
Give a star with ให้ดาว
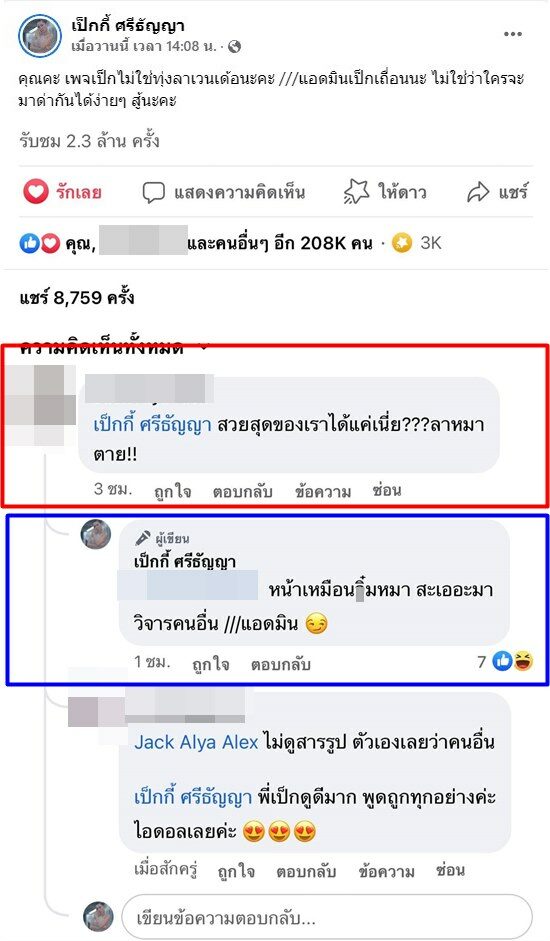[385, 192]
